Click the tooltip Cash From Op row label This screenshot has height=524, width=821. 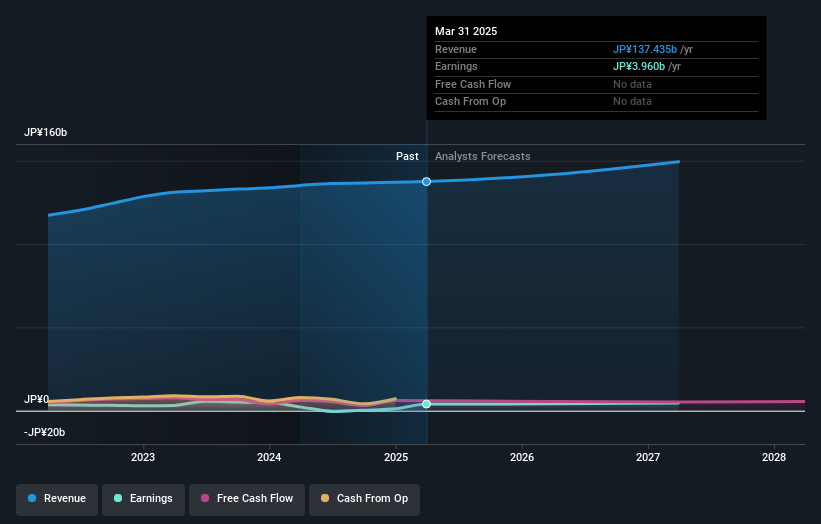click(x=470, y=102)
